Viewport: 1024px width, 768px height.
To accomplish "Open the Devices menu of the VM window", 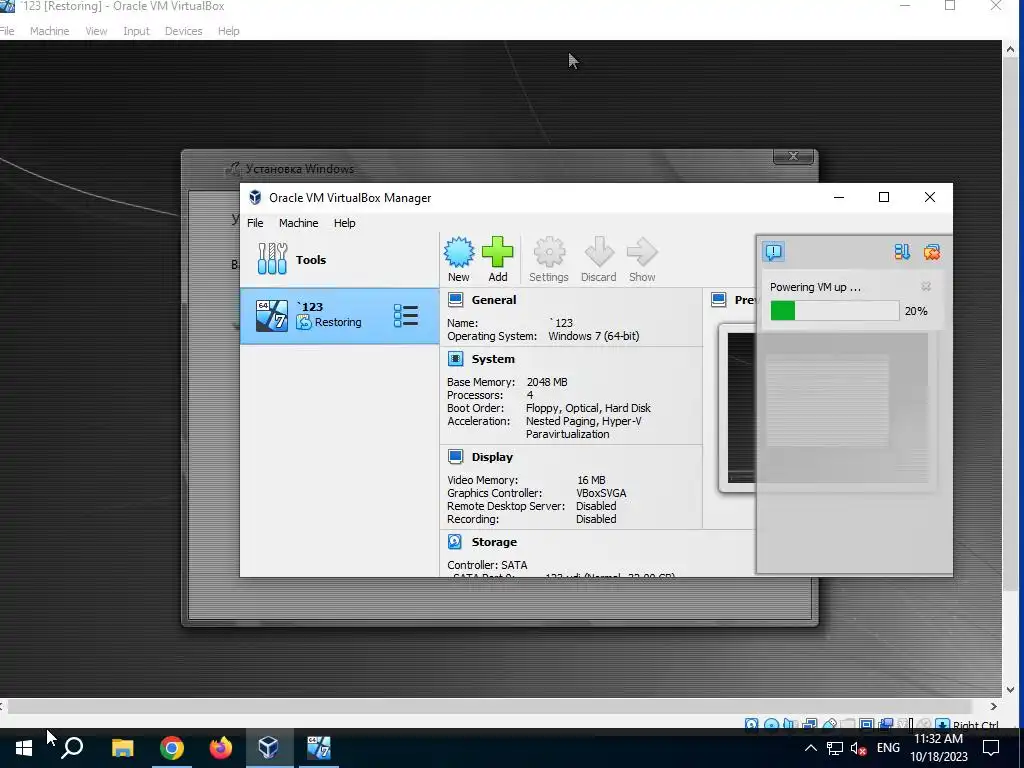I will point(184,31).
